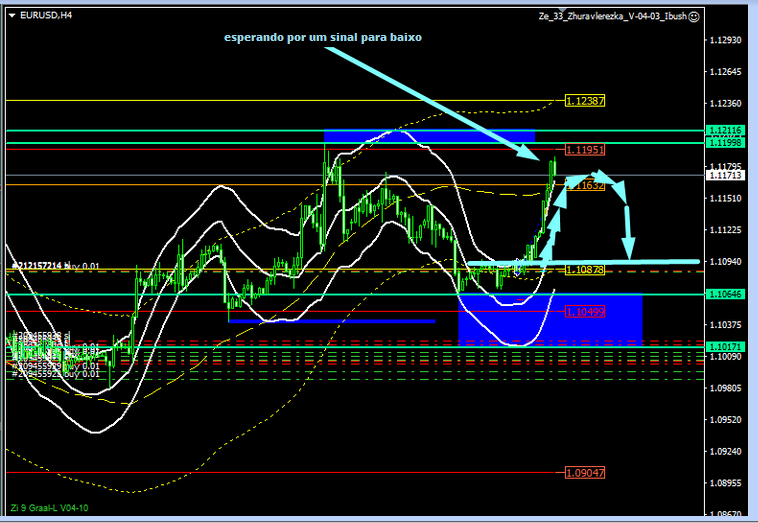Screen dimensions: 758x523
Task: Click the downward cyan arrow on the right
Action: coord(629,225)
